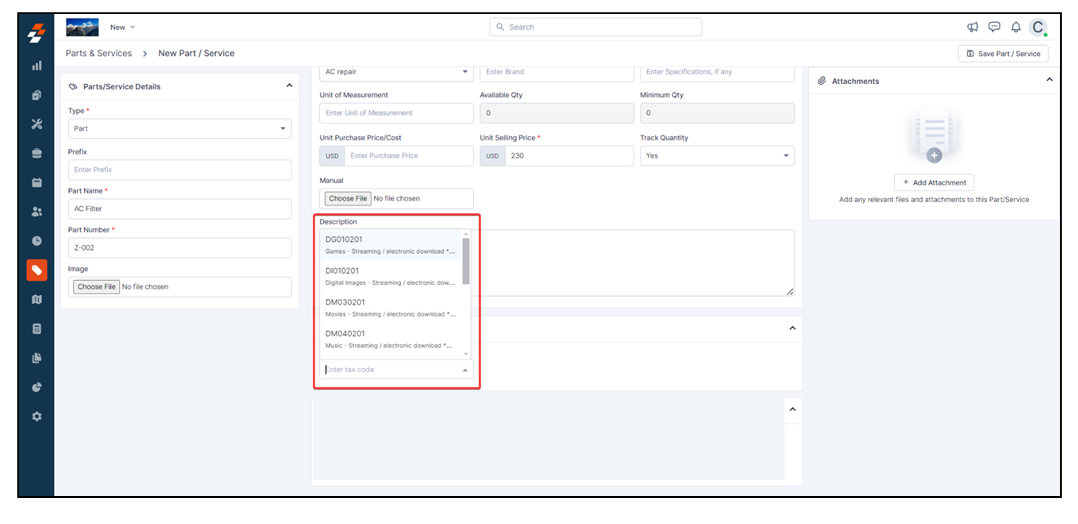1078x524 pixels.
Task: Select tax code DG010201 Games
Action: click(390, 245)
